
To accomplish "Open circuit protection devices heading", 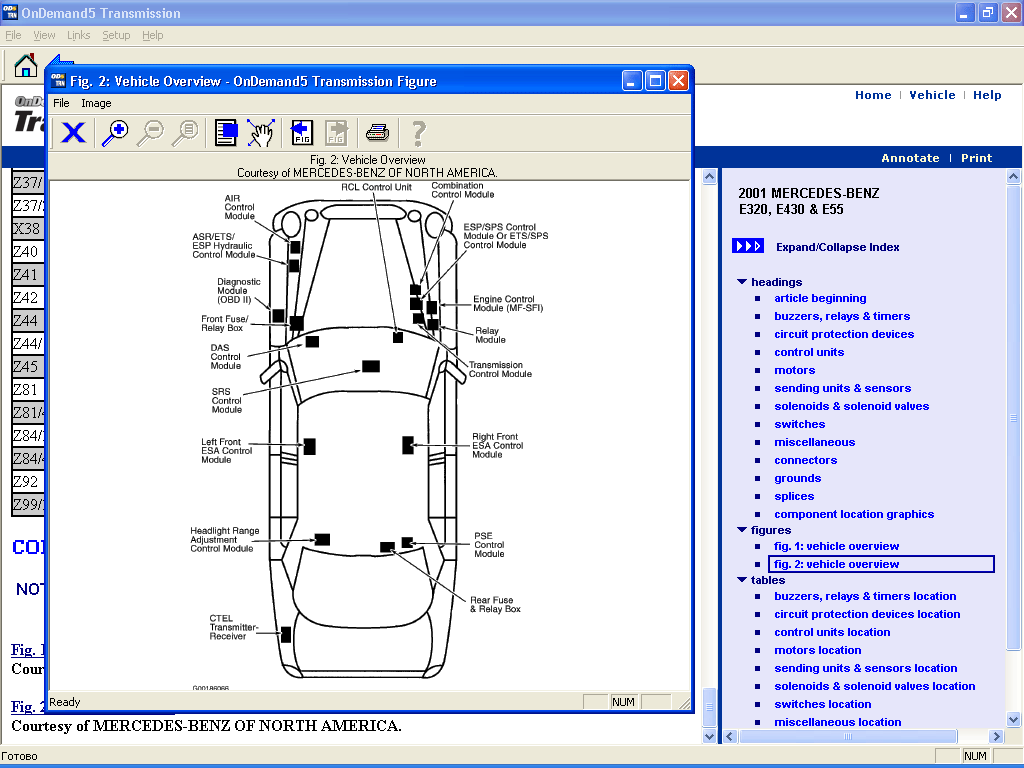I will (844, 334).
